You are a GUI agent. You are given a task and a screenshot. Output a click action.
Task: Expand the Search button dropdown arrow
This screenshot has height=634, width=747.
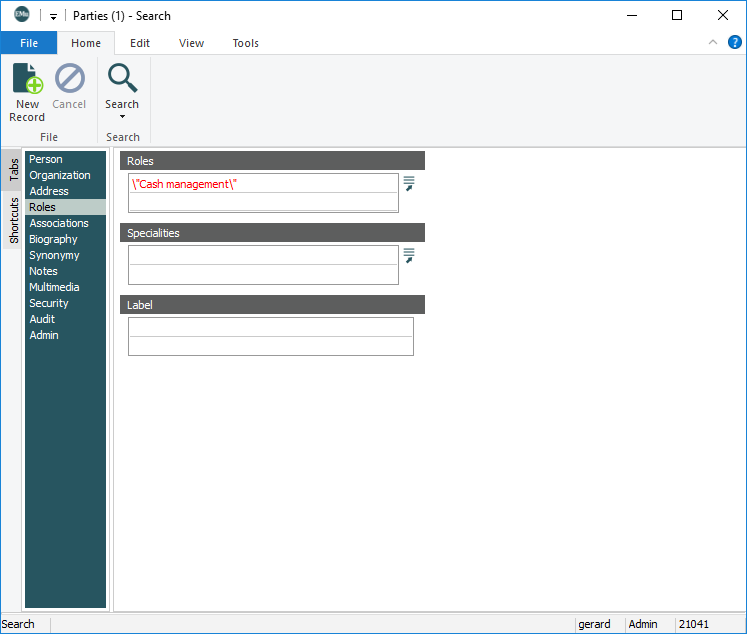coord(122,117)
